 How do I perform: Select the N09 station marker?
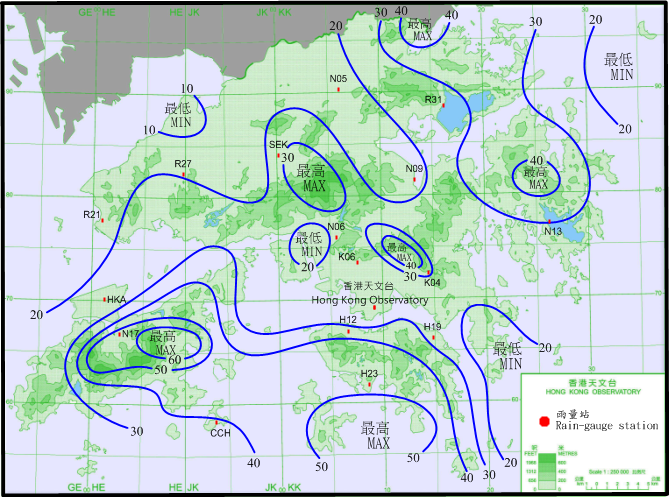(x=414, y=179)
